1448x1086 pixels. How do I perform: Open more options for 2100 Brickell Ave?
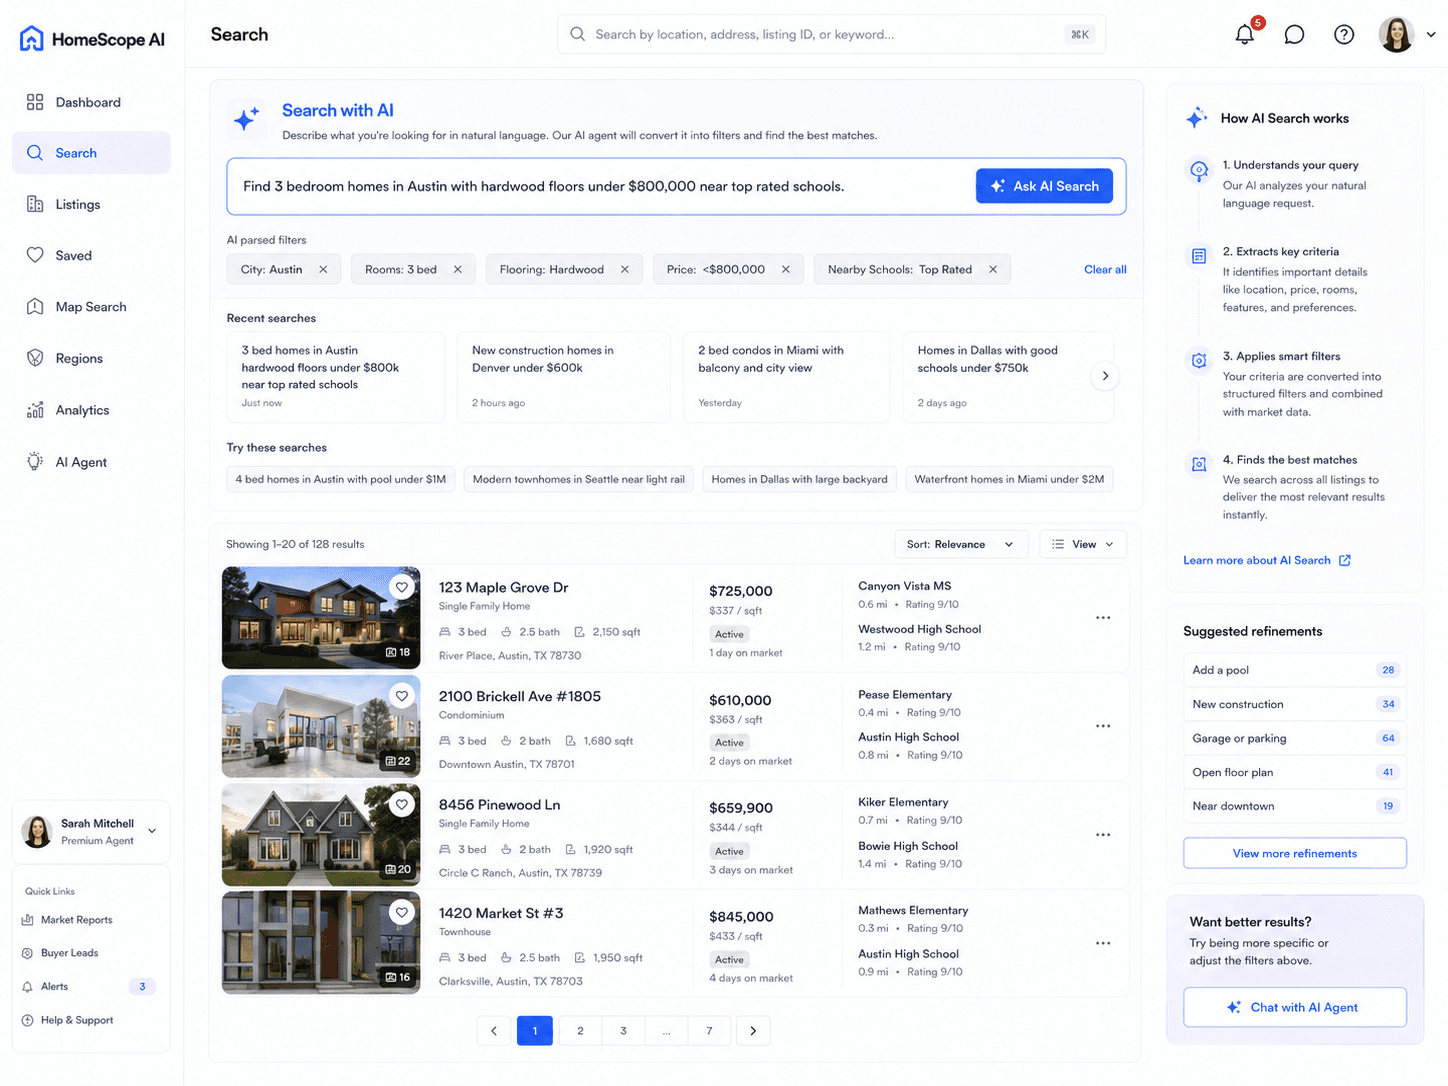coord(1103,726)
